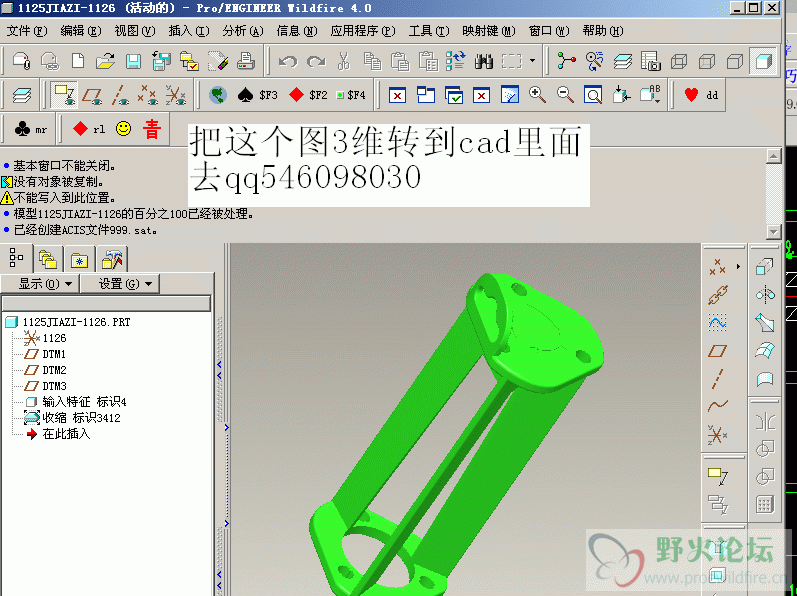Open the 编辑(E) menu
This screenshot has width=797, height=596.
(x=81, y=31)
